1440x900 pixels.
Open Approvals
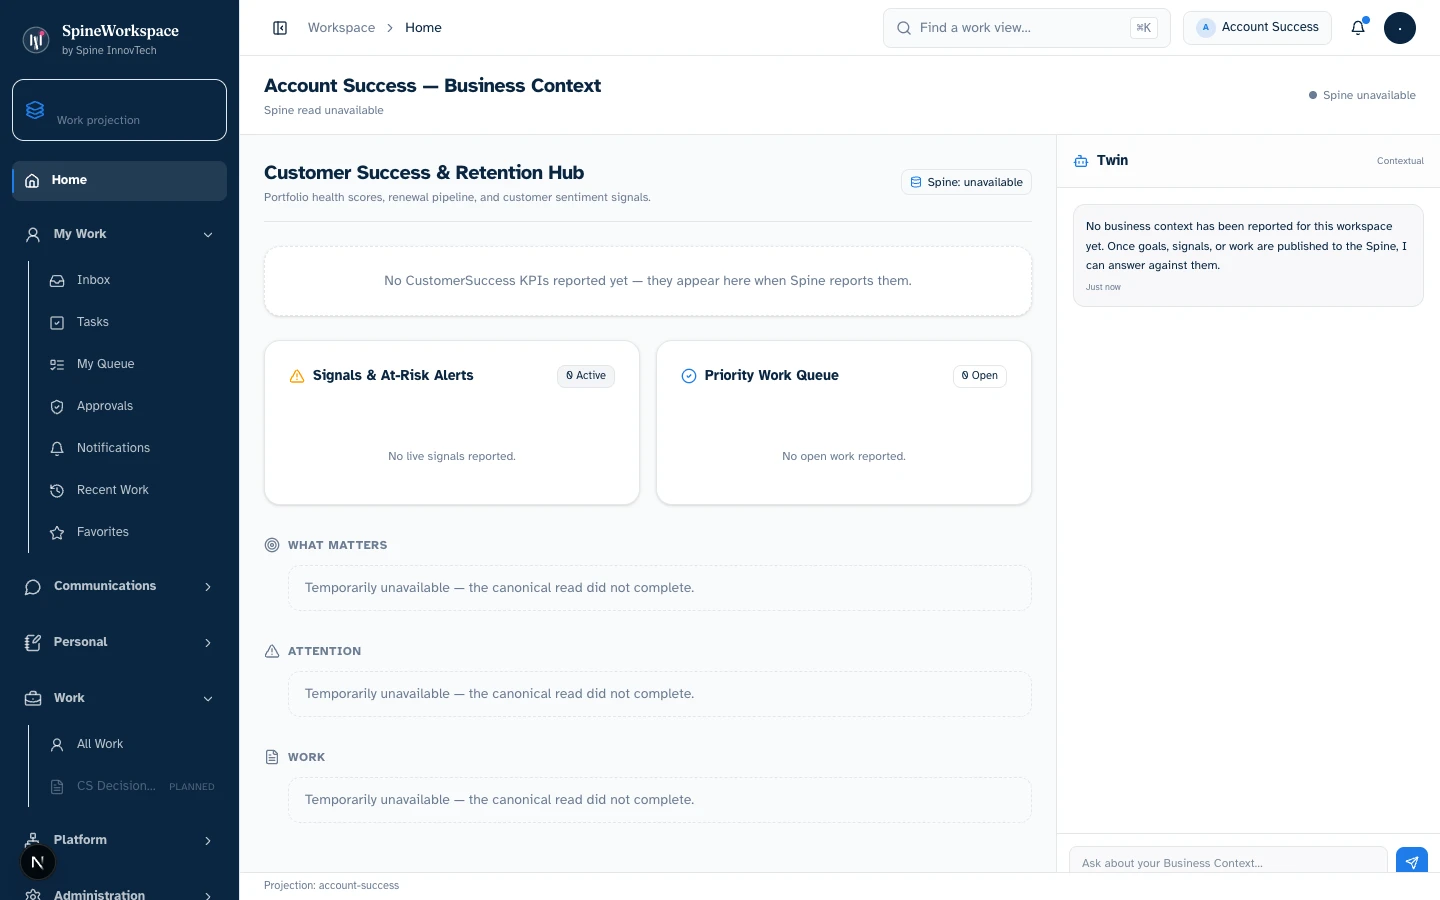tap(132, 407)
